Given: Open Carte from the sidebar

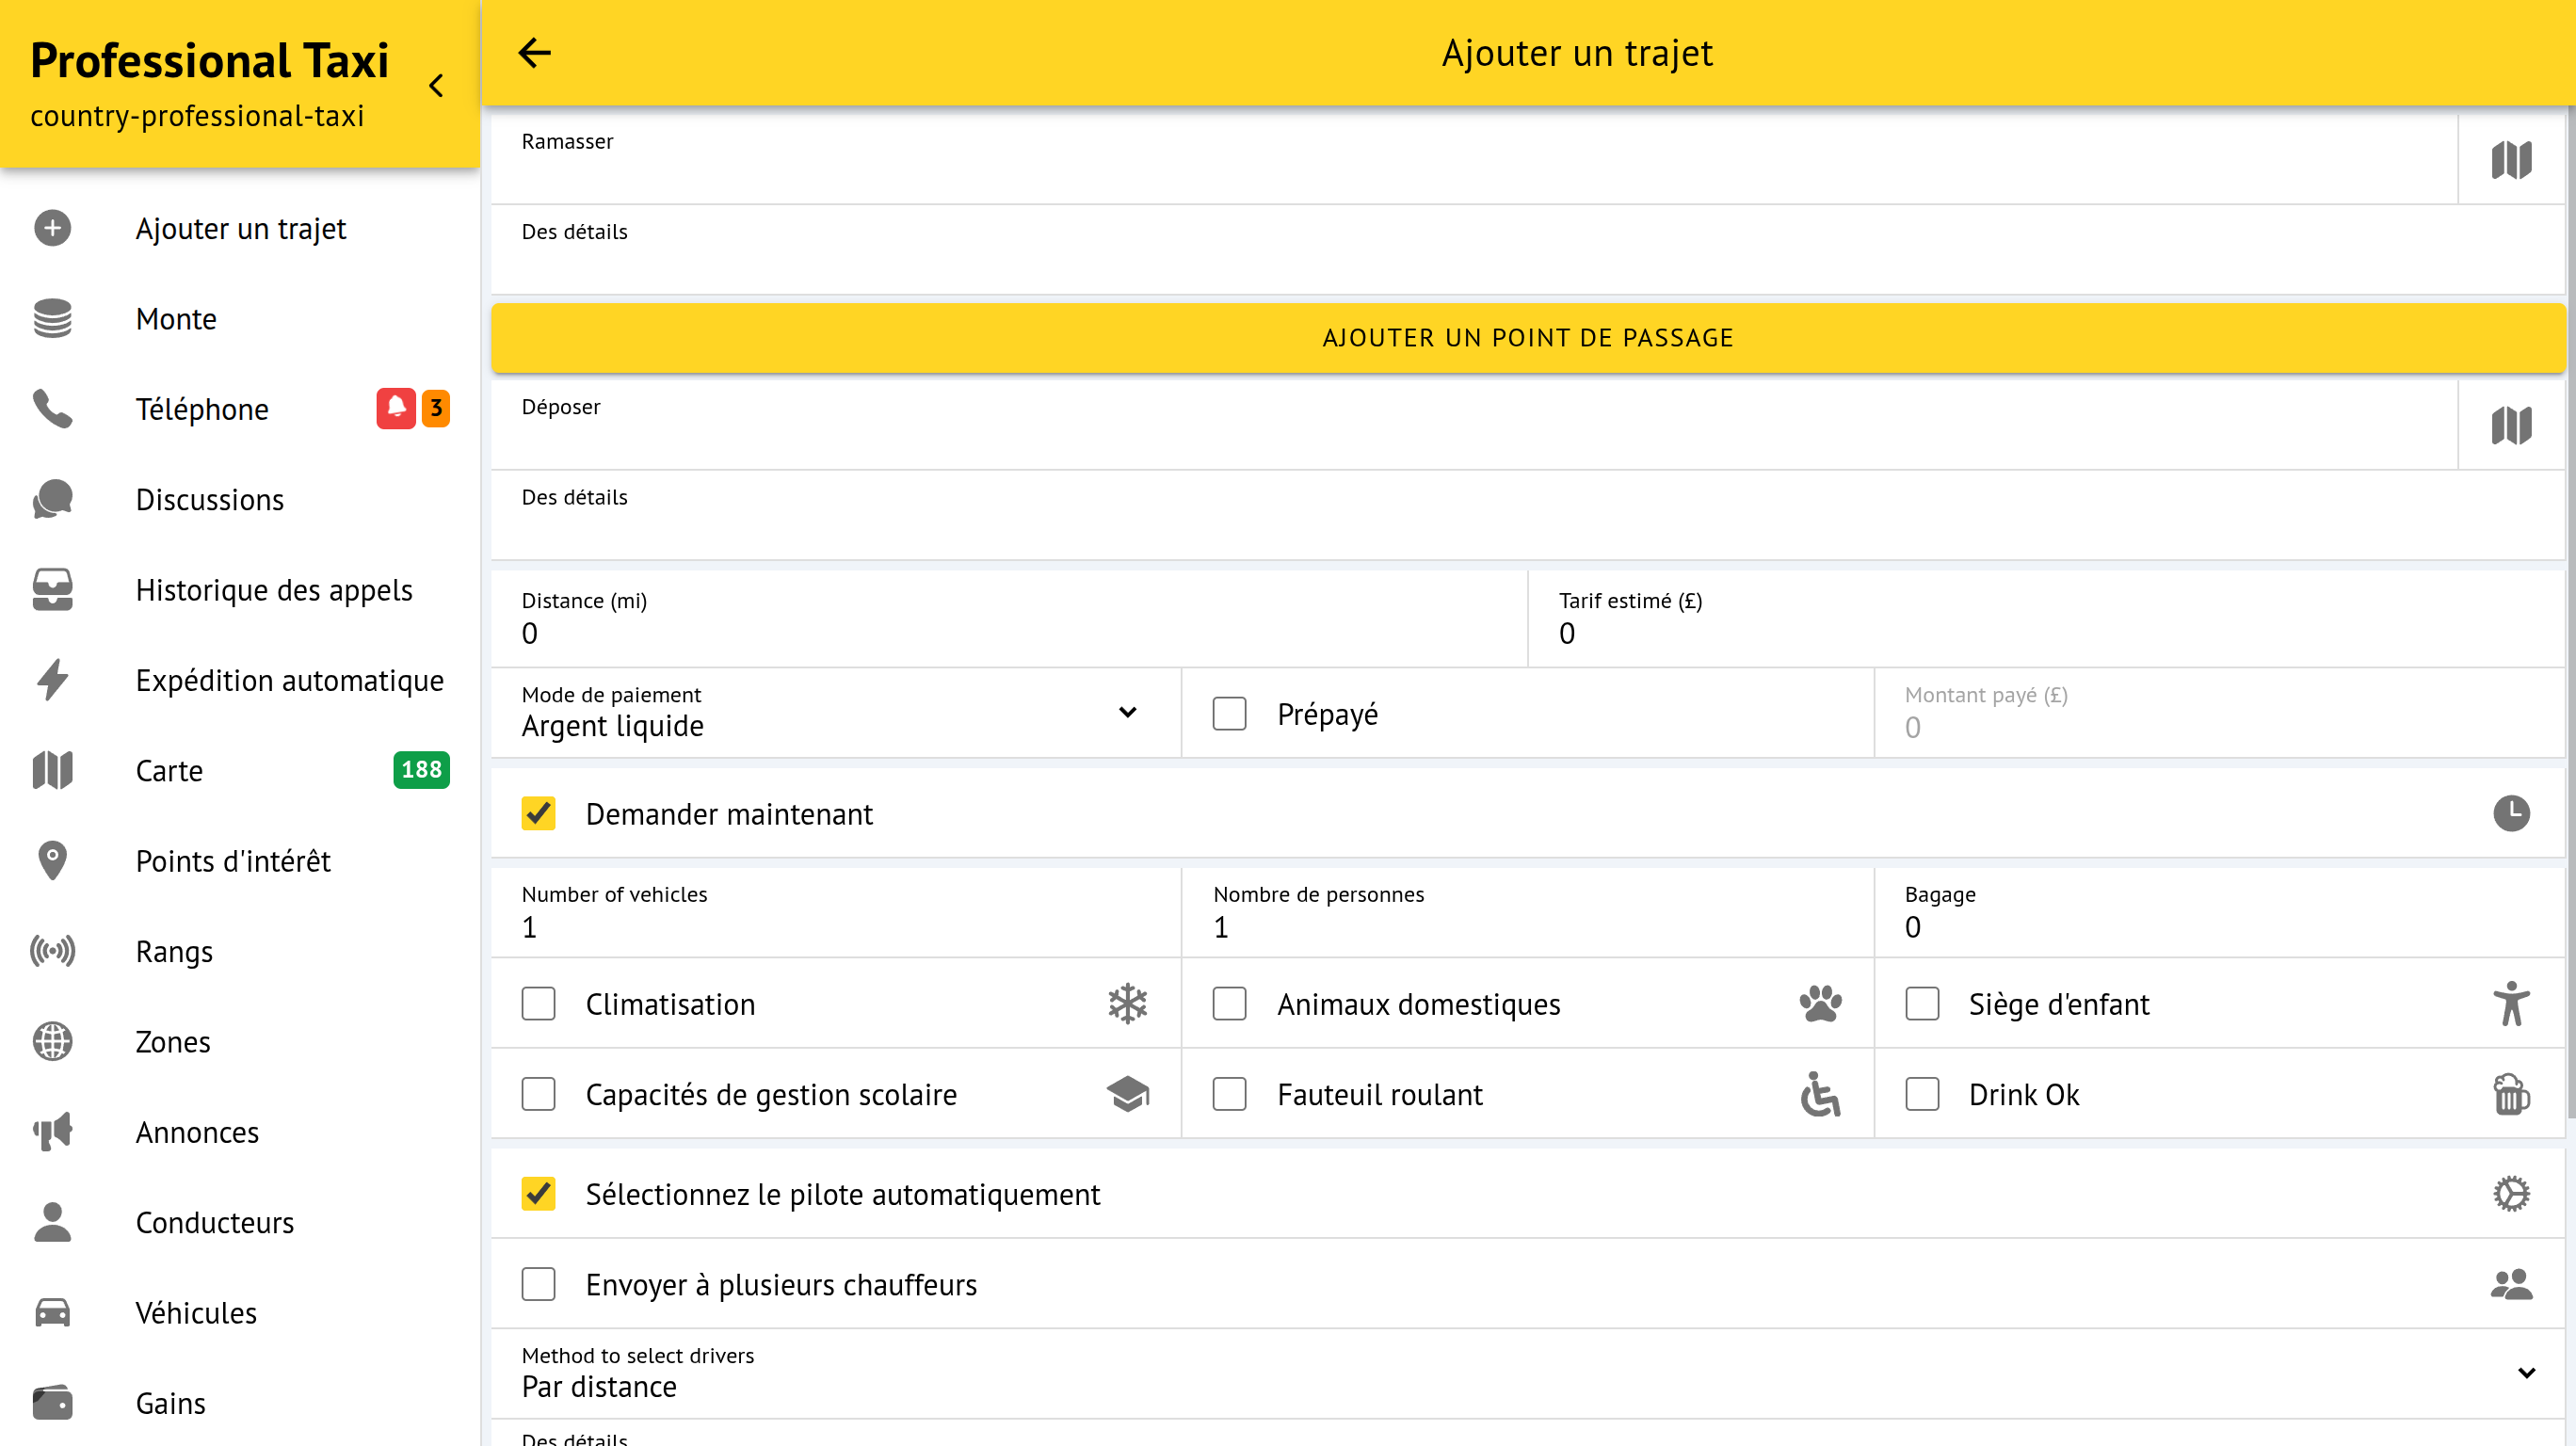Looking at the screenshot, I should (169, 771).
